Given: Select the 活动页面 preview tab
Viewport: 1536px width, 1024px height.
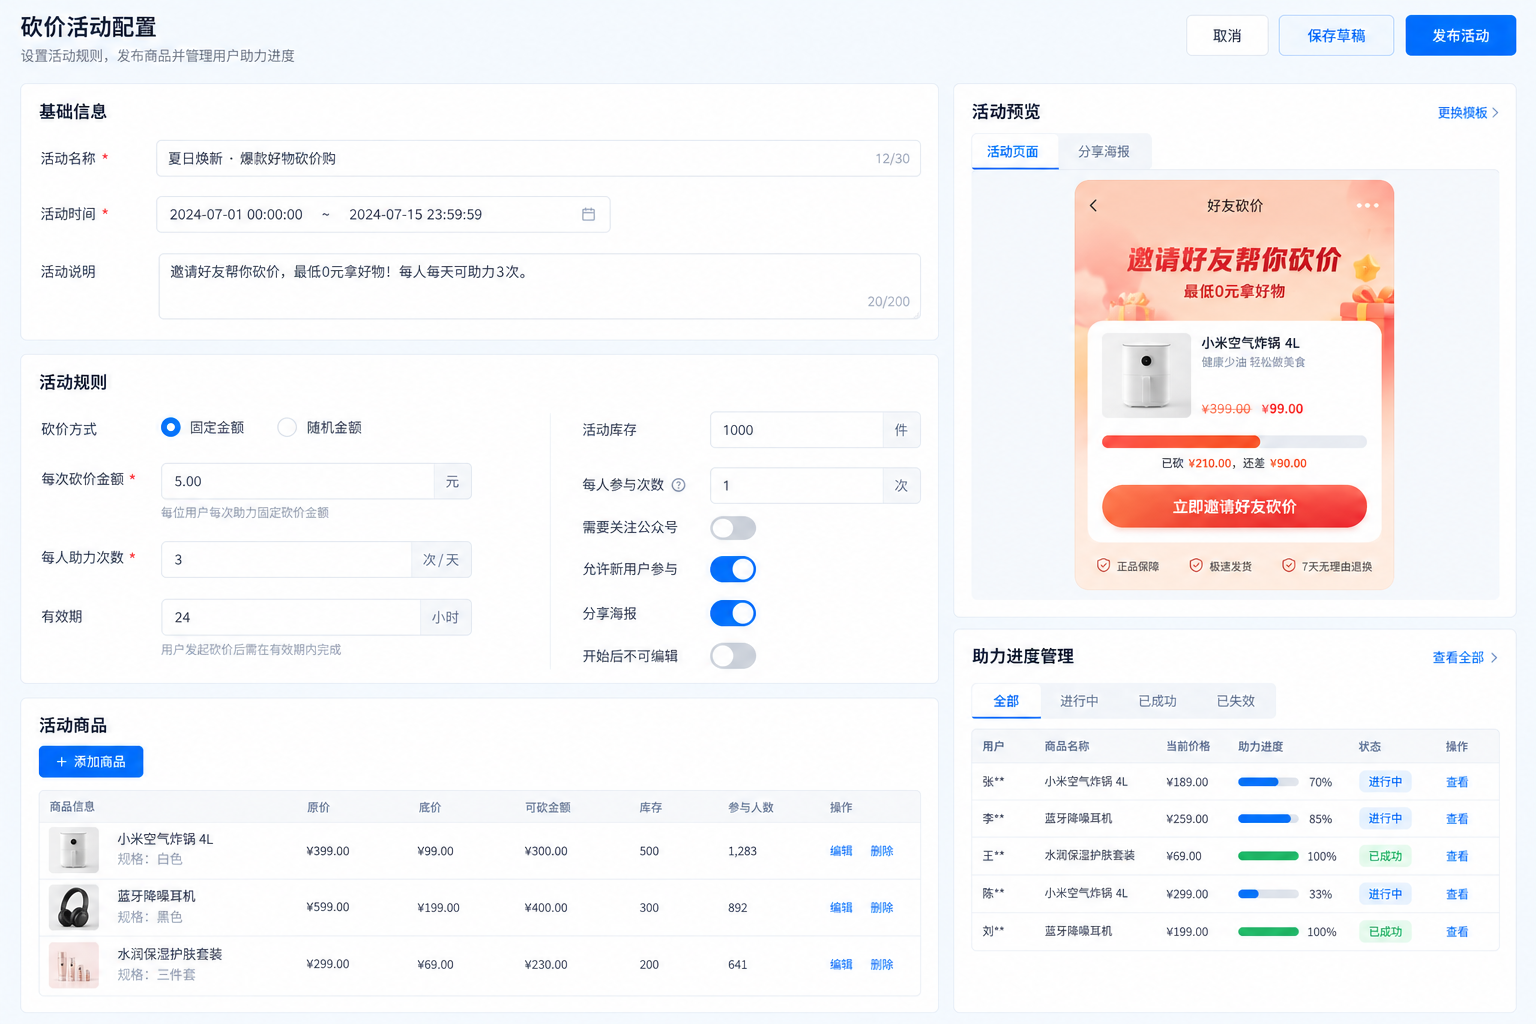Looking at the screenshot, I should pos(1013,152).
